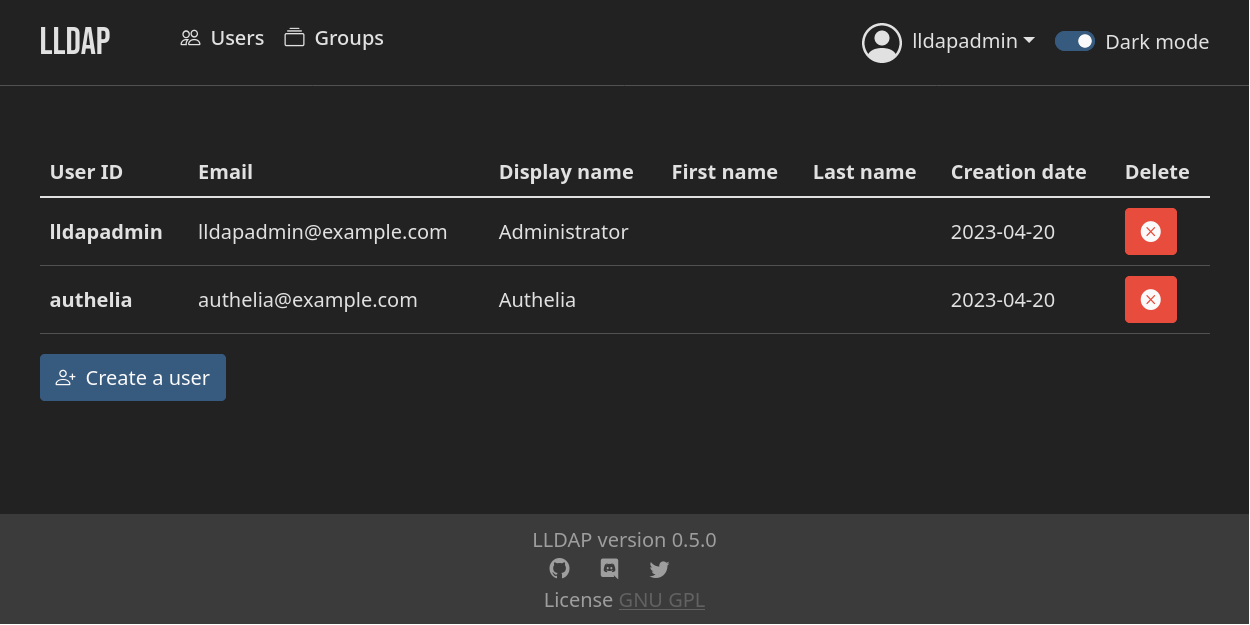Click the User ID column header

click(86, 171)
